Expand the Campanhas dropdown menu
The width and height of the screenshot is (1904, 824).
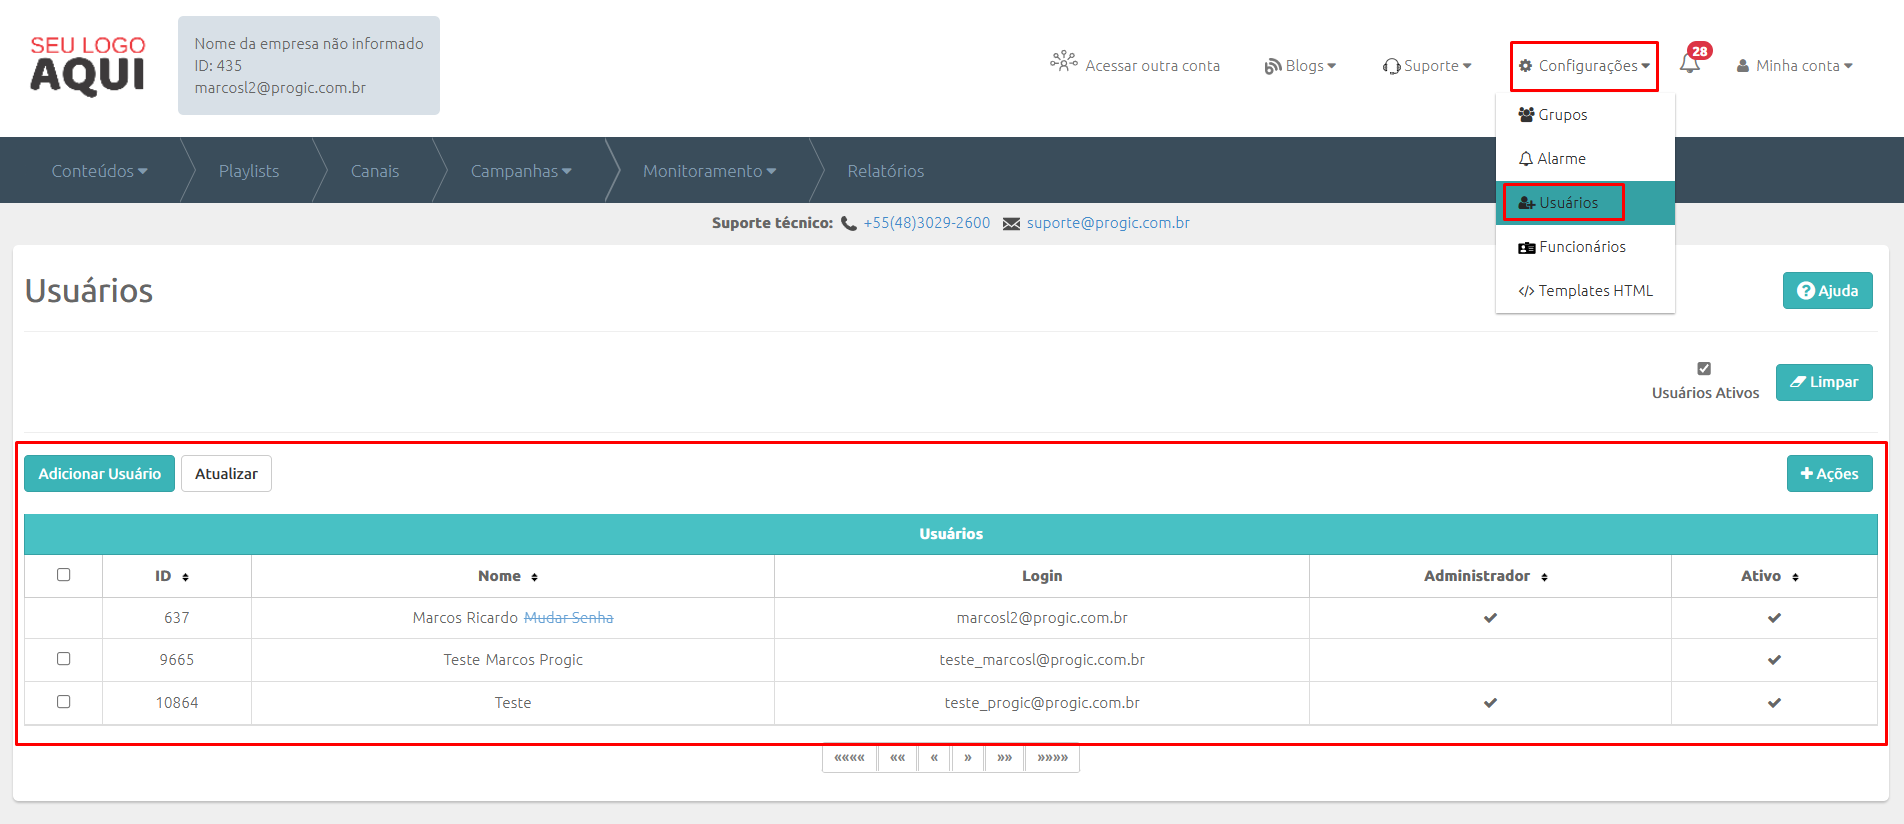[521, 171]
